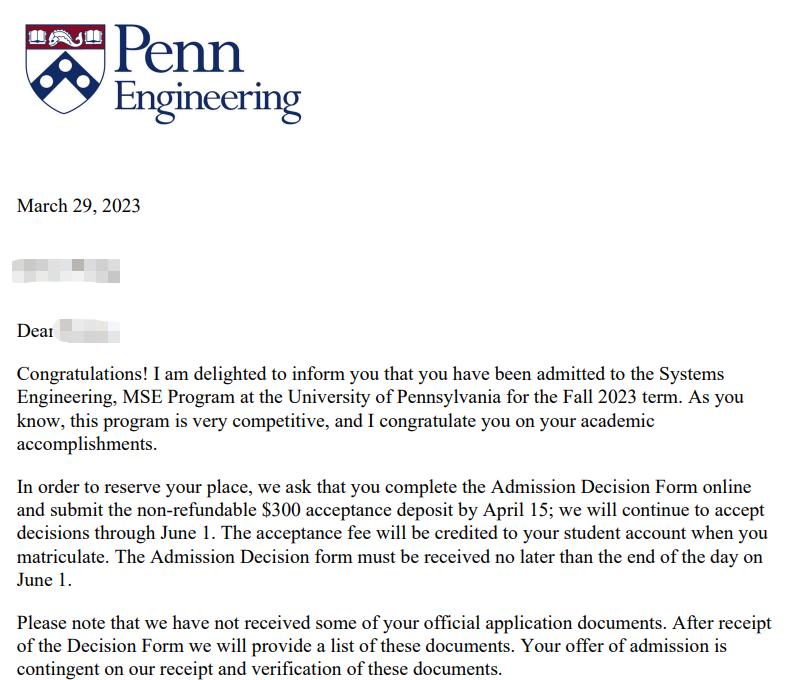
Task: Click the blurred name after 'Dear'
Action: pyautogui.click(x=88, y=331)
